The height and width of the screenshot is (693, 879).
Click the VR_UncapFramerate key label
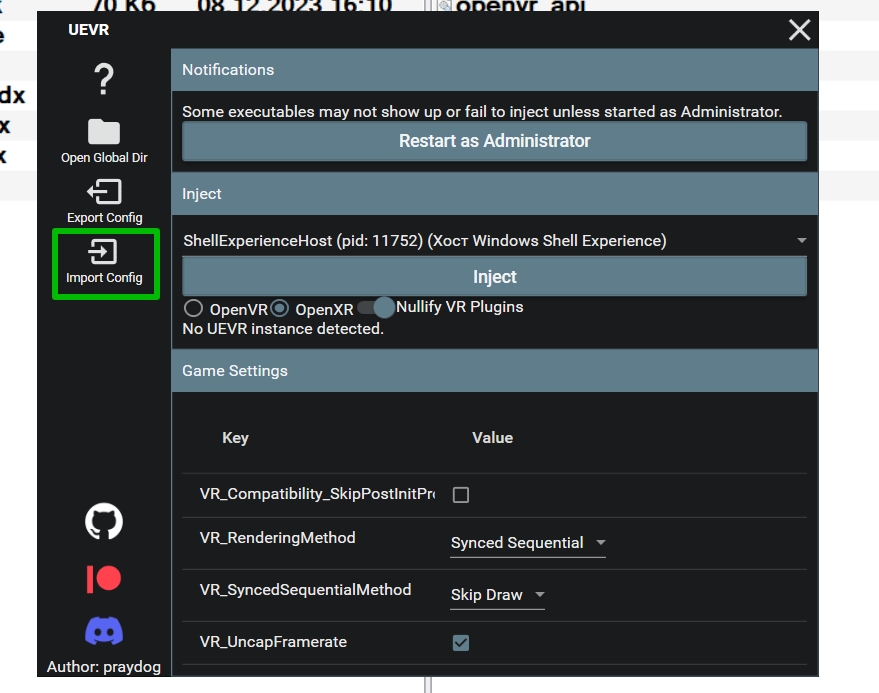(x=273, y=642)
